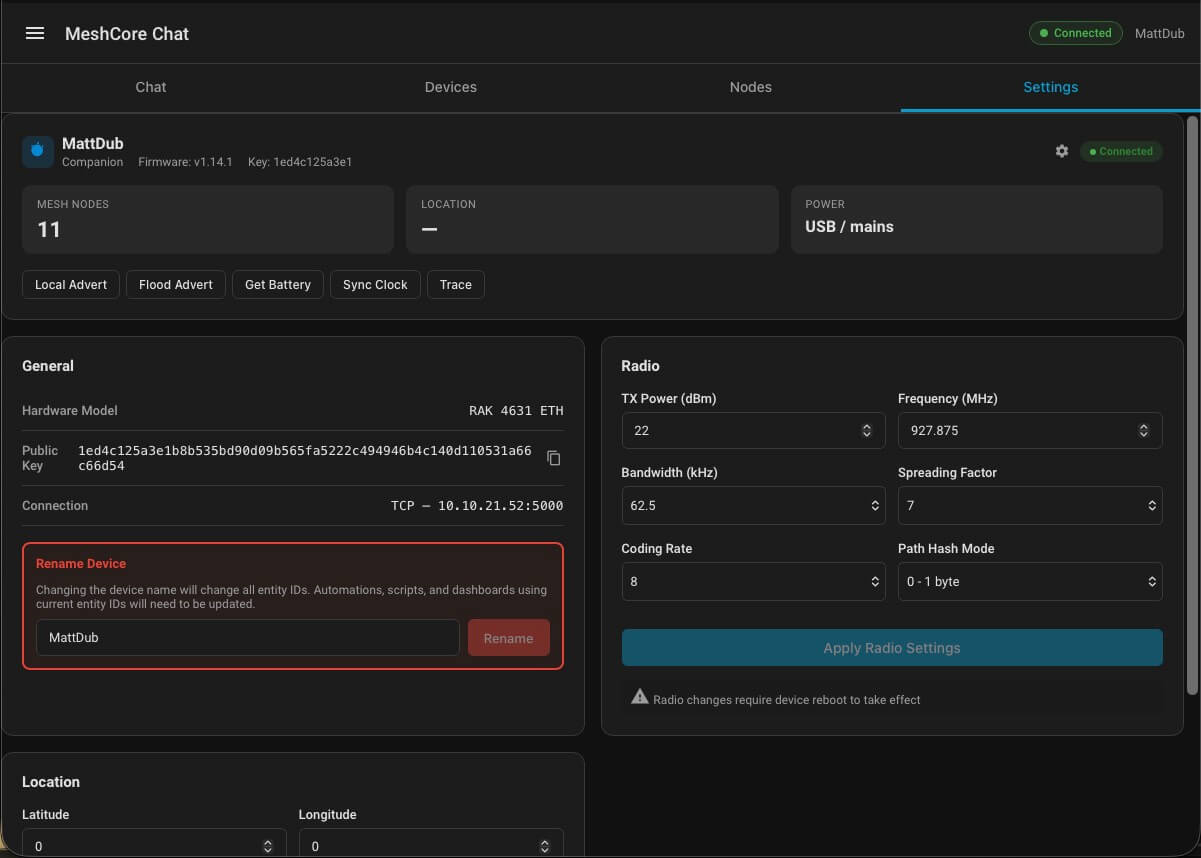Send a Local Advert

(x=71, y=284)
